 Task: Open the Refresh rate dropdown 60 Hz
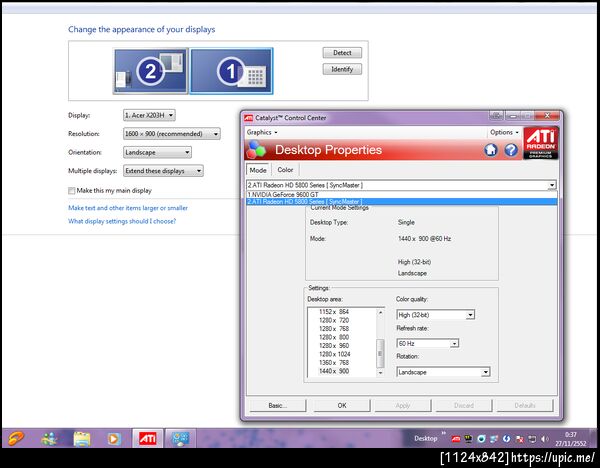(427, 343)
